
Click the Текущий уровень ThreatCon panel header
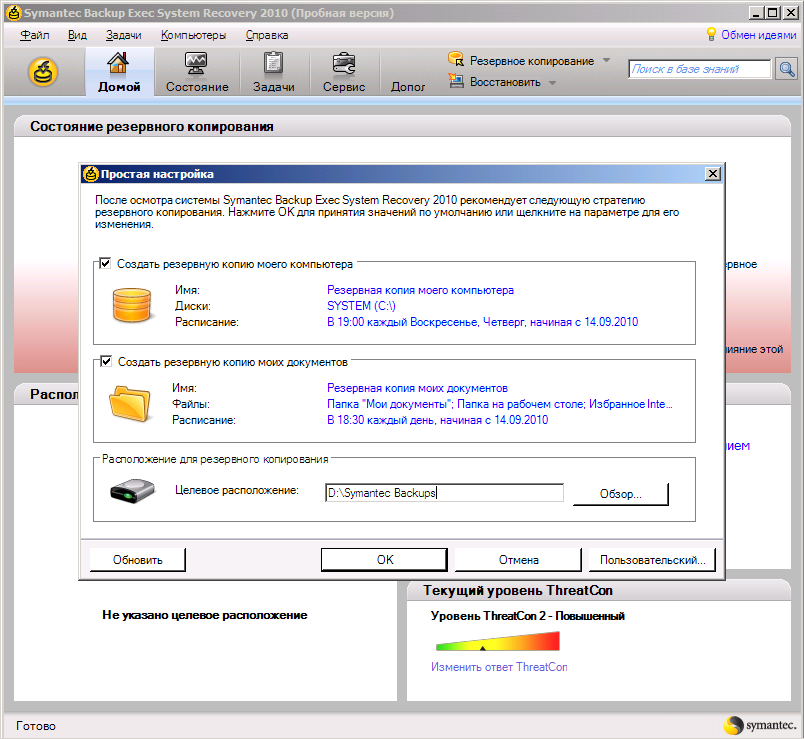(x=599, y=590)
